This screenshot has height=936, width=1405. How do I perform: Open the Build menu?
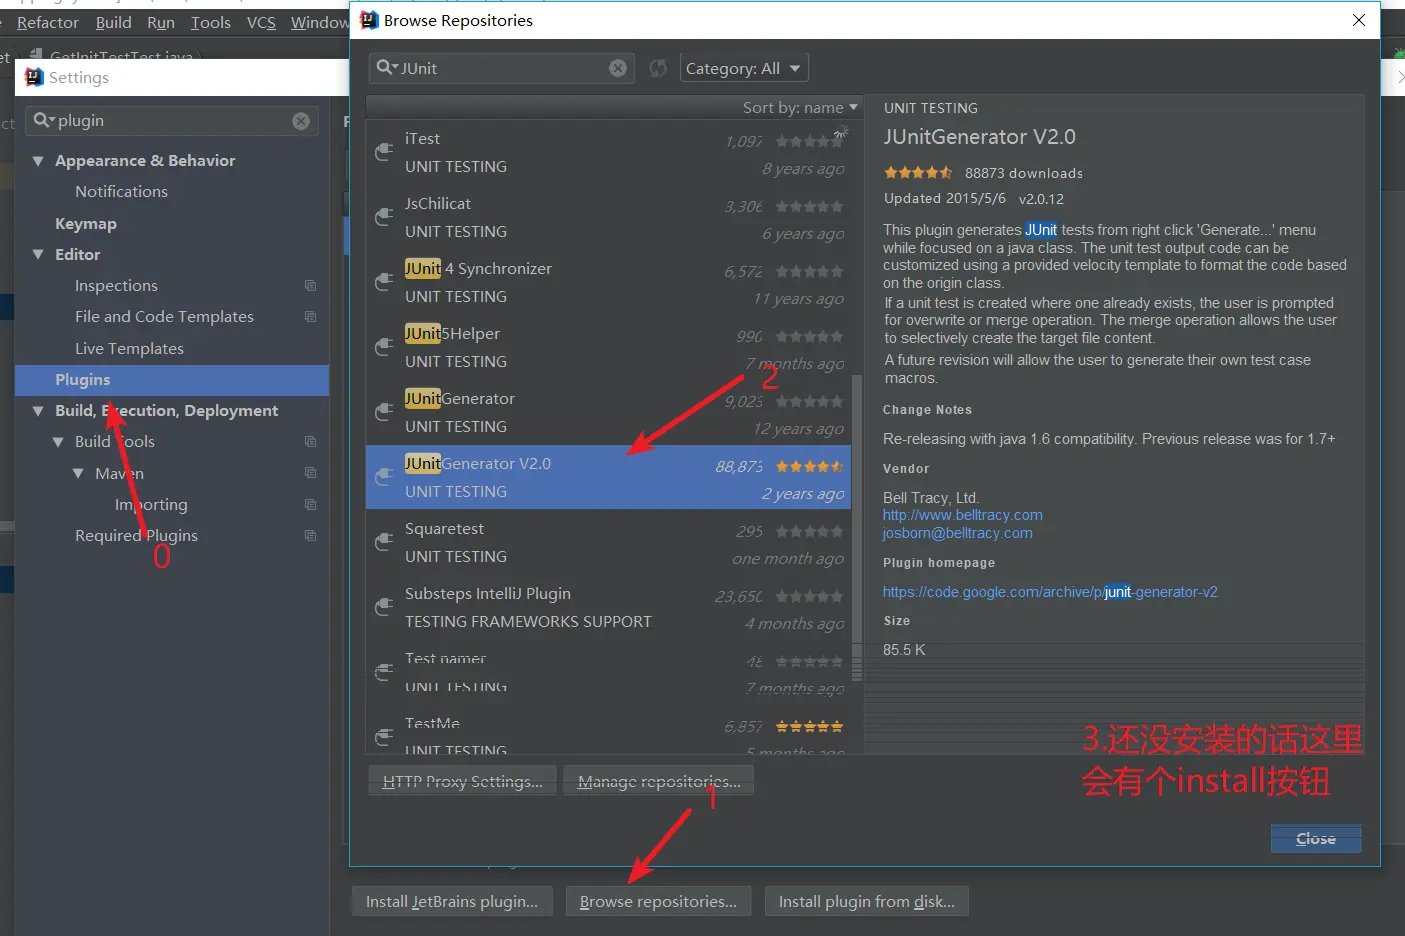click(113, 22)
